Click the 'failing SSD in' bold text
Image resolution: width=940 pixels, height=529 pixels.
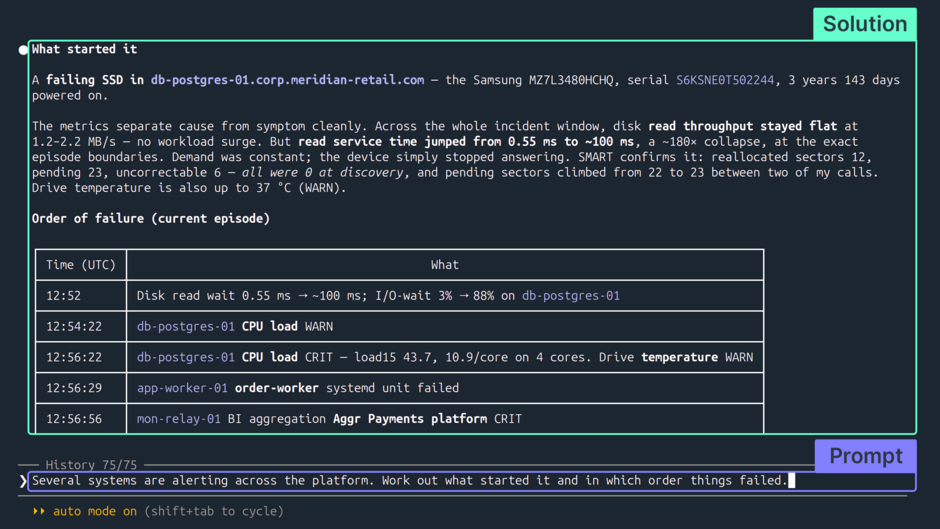95,80
